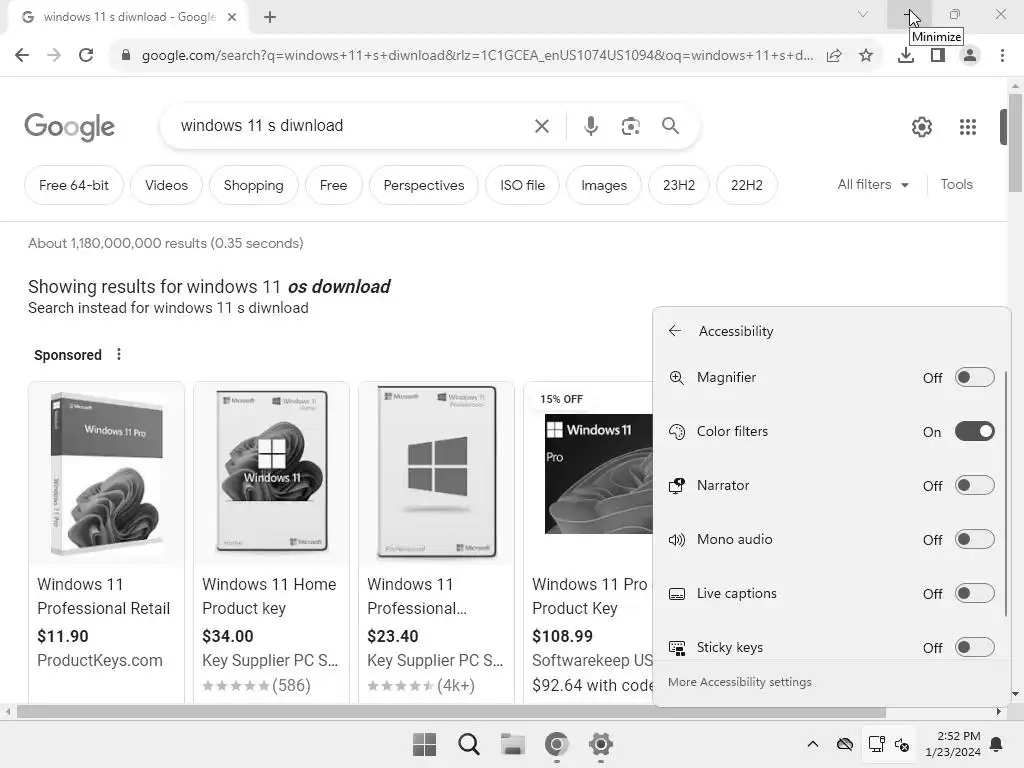Close the Google search tab
The height and width of the screenshot is (768, 1024).
(232, 17)
